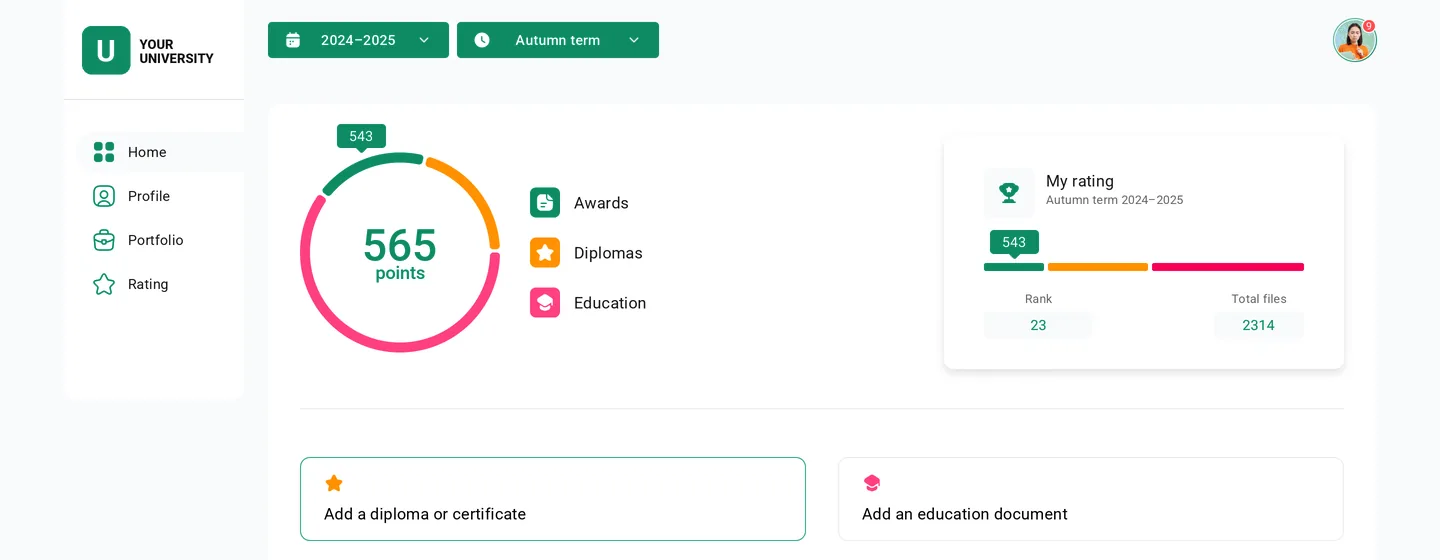
Task: Expand the term selector with its chevron arrow
Action: 634,40
